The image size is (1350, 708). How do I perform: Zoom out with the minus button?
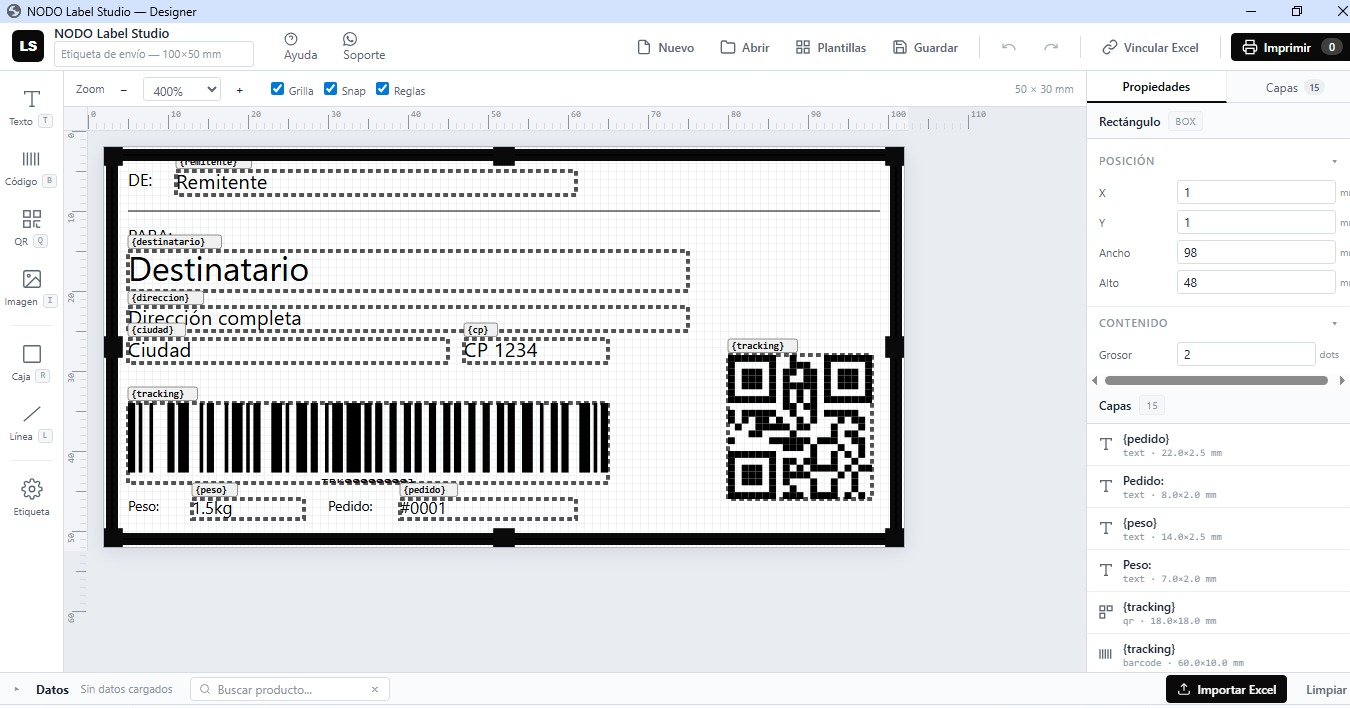pos(124,90)
